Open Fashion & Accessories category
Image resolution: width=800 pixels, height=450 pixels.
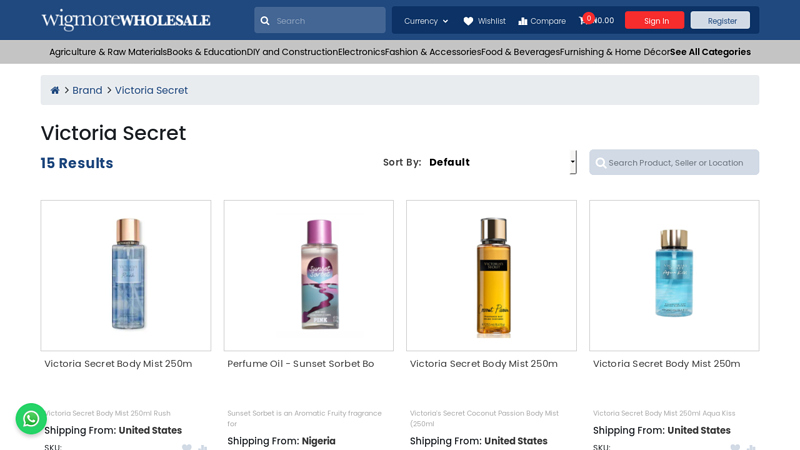433,52
